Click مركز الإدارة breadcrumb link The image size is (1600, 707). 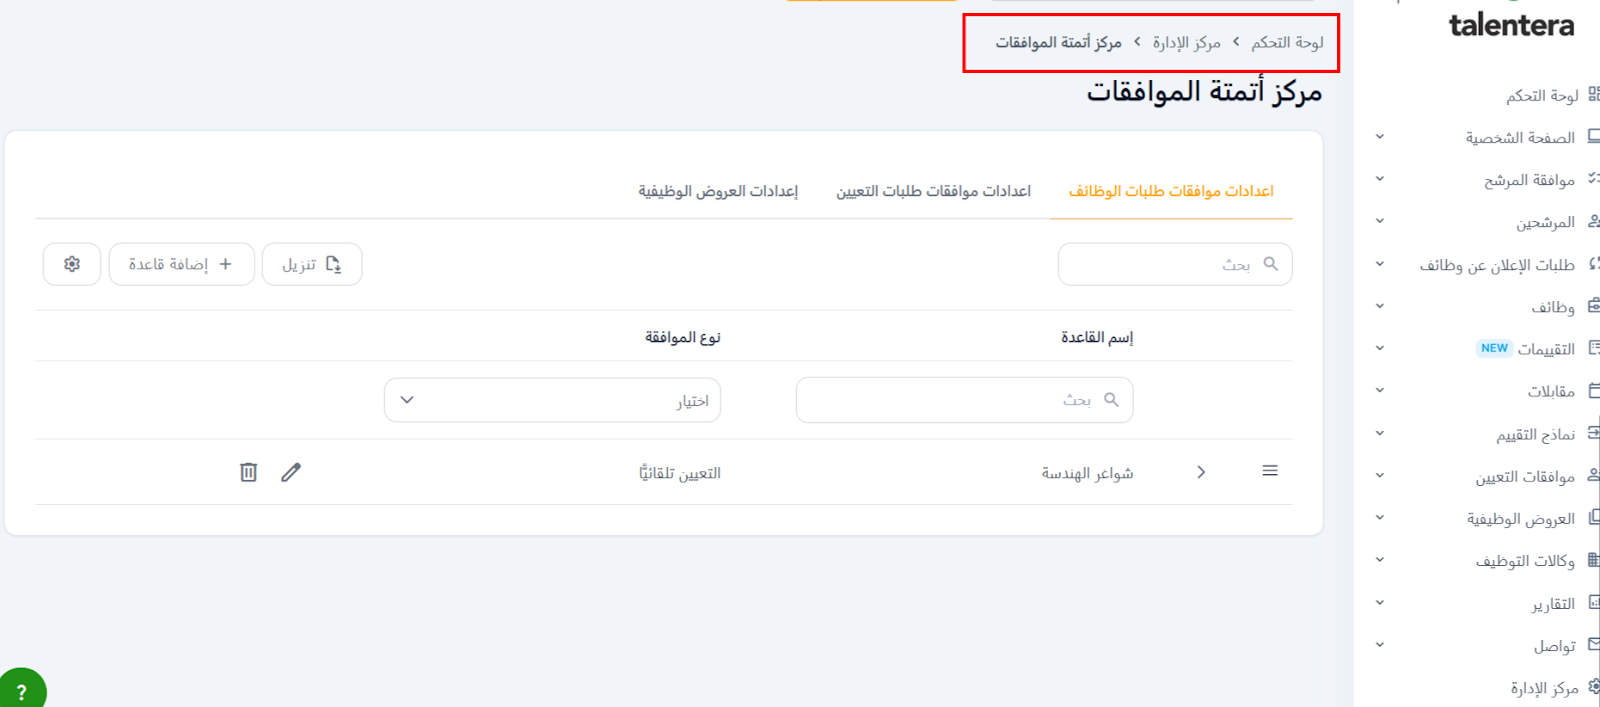pyautogui.click(x=1186, y=42)
